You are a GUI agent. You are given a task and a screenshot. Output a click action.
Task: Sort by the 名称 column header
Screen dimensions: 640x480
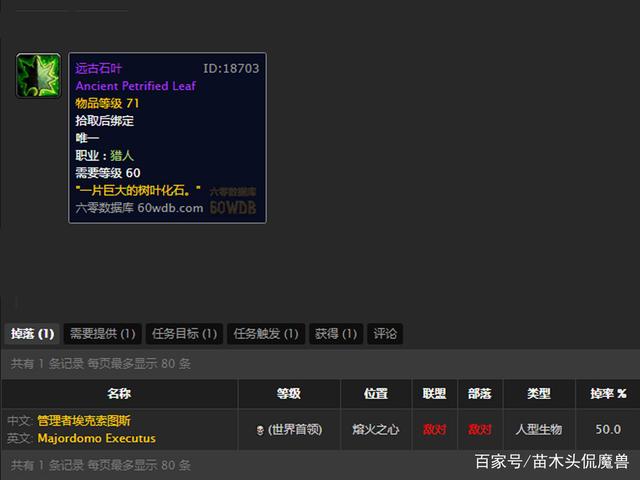(x=119, y=393)
